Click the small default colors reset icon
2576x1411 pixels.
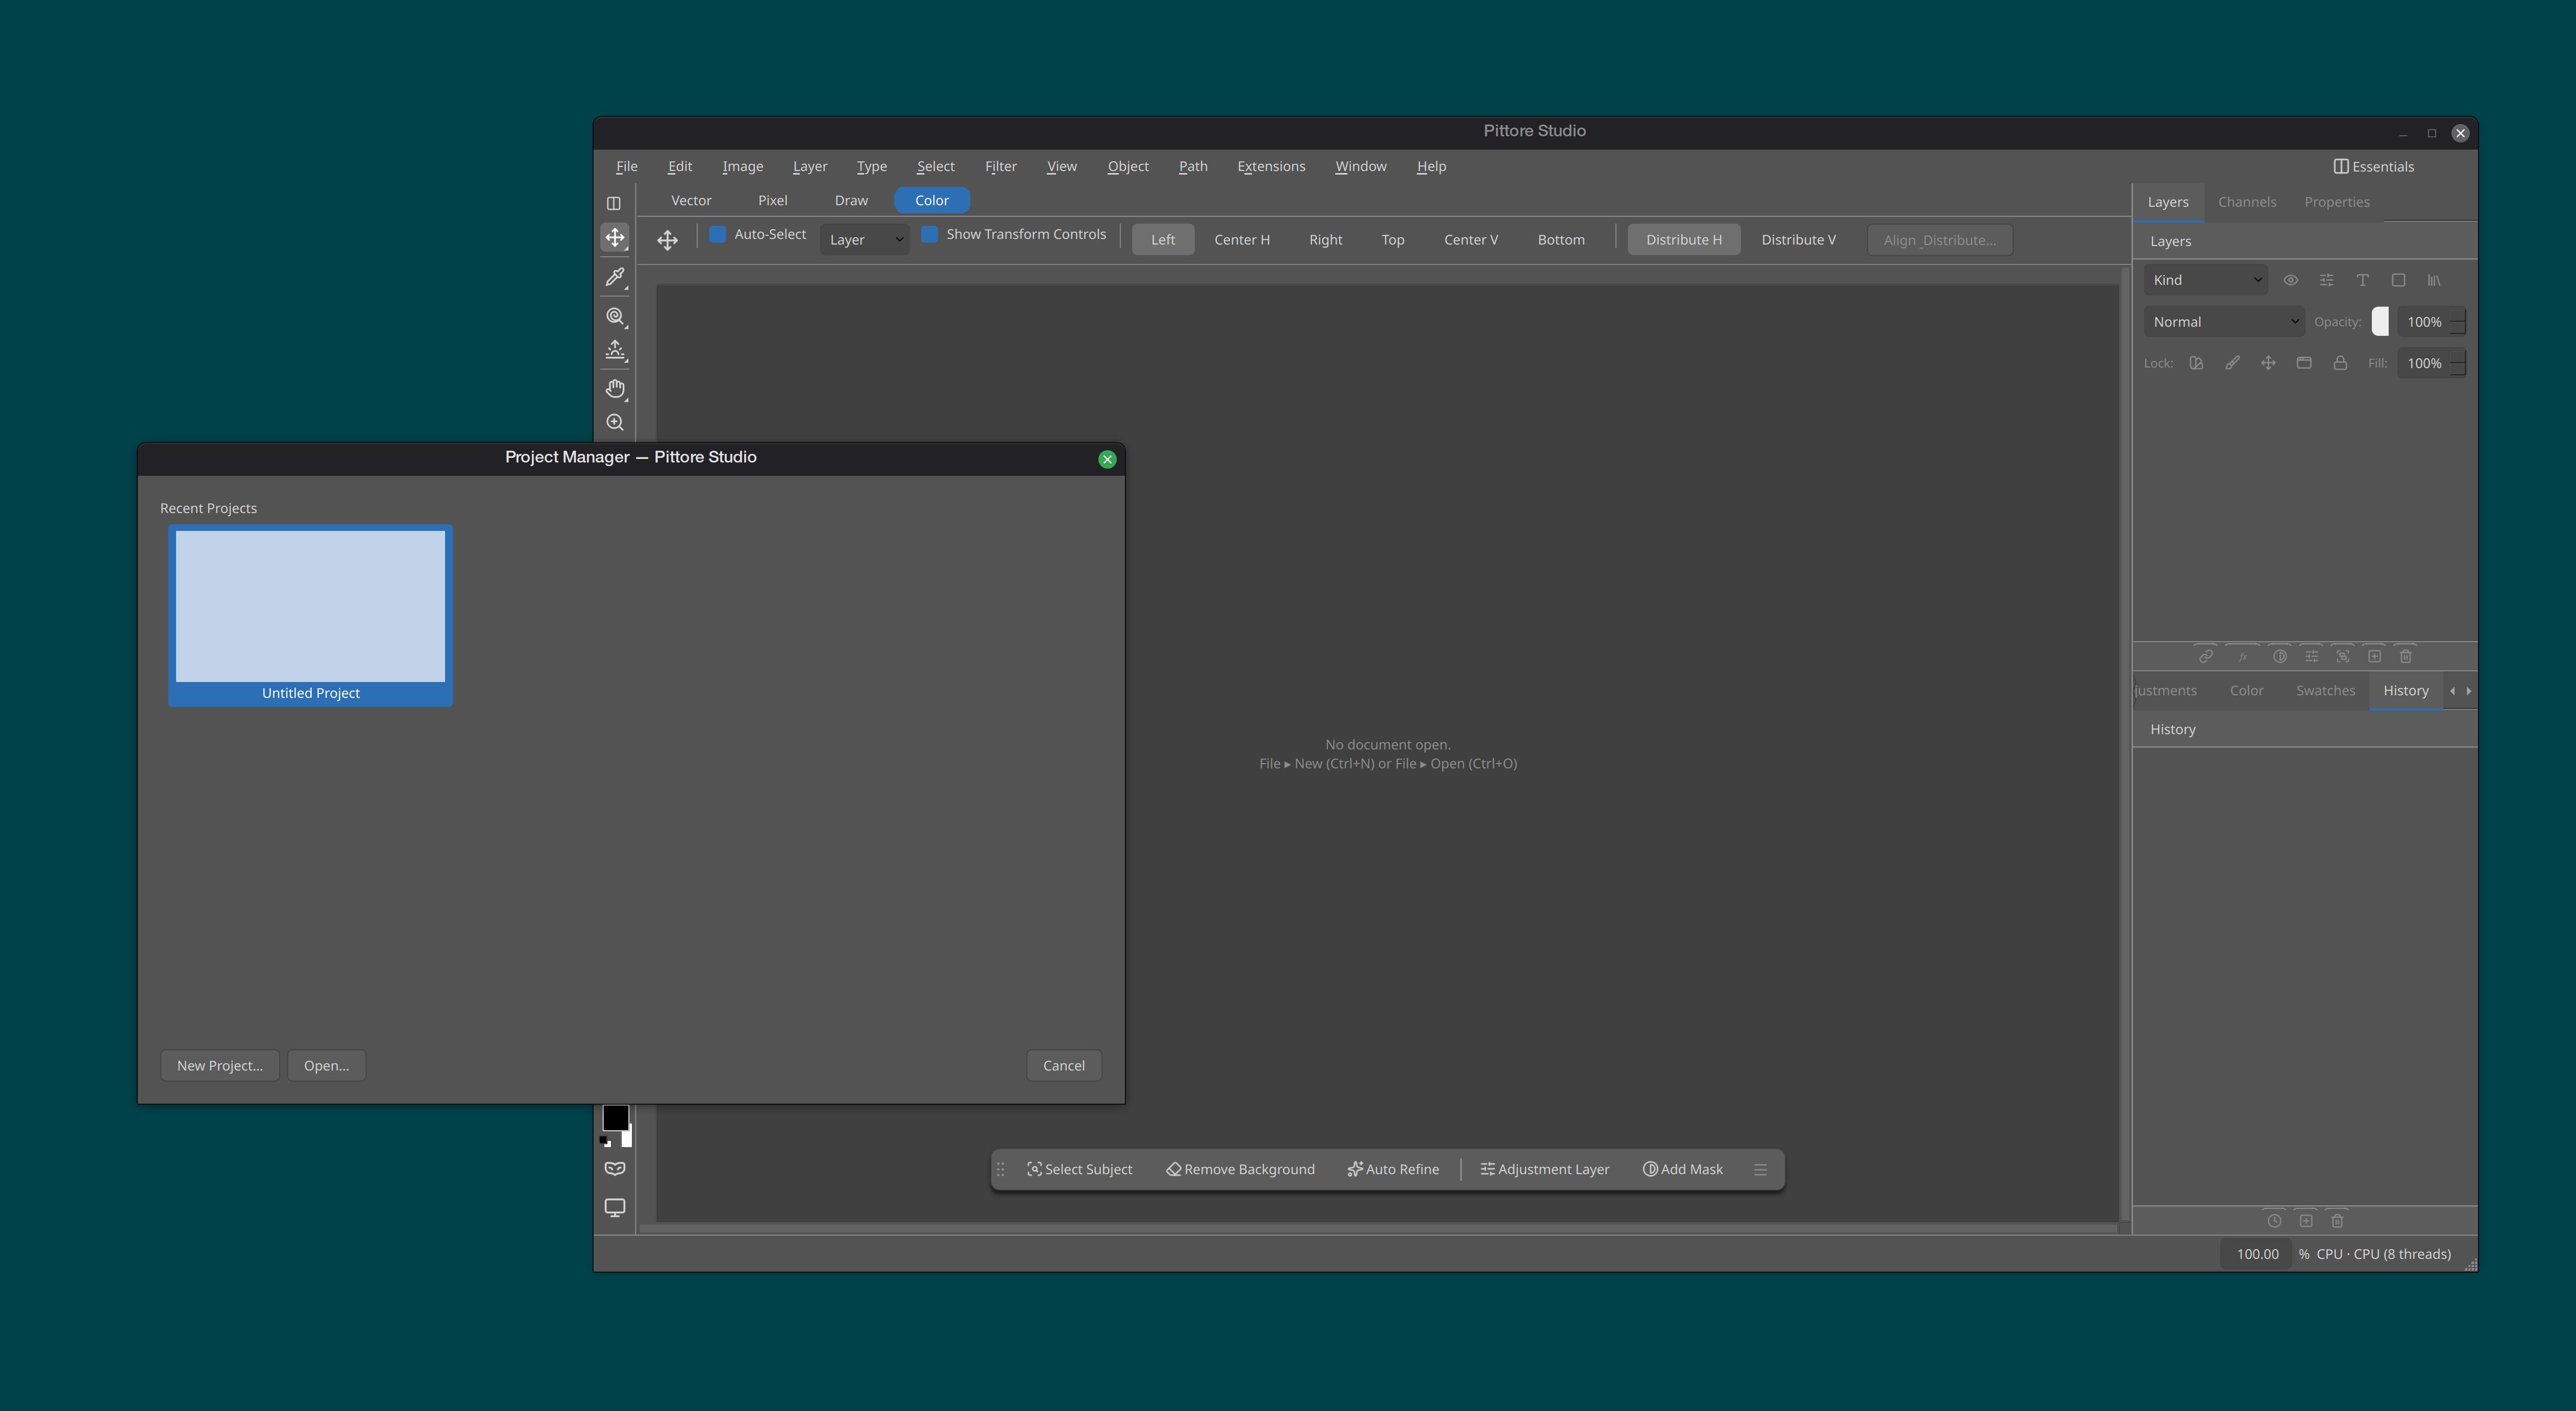[x=605, y=1141]
